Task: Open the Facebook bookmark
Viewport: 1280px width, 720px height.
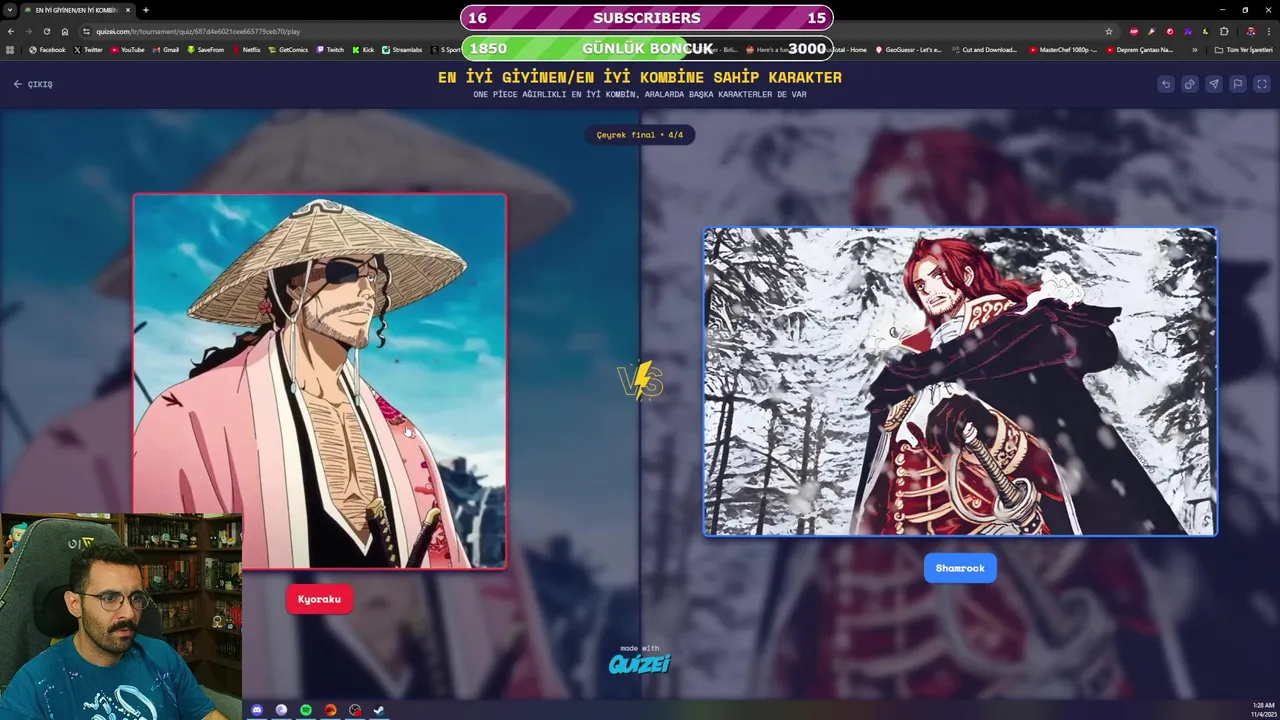Action: (x=47, y=49)
